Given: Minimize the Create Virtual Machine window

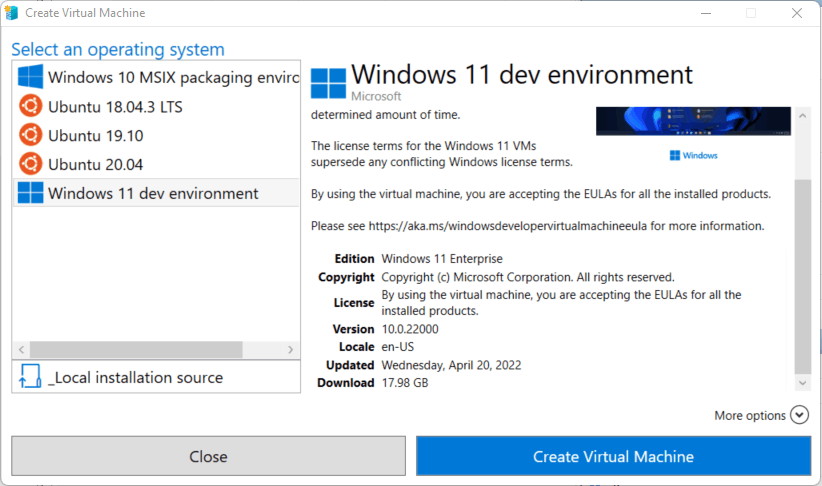Looking at the screenshot, I should (x=706, y=13).
